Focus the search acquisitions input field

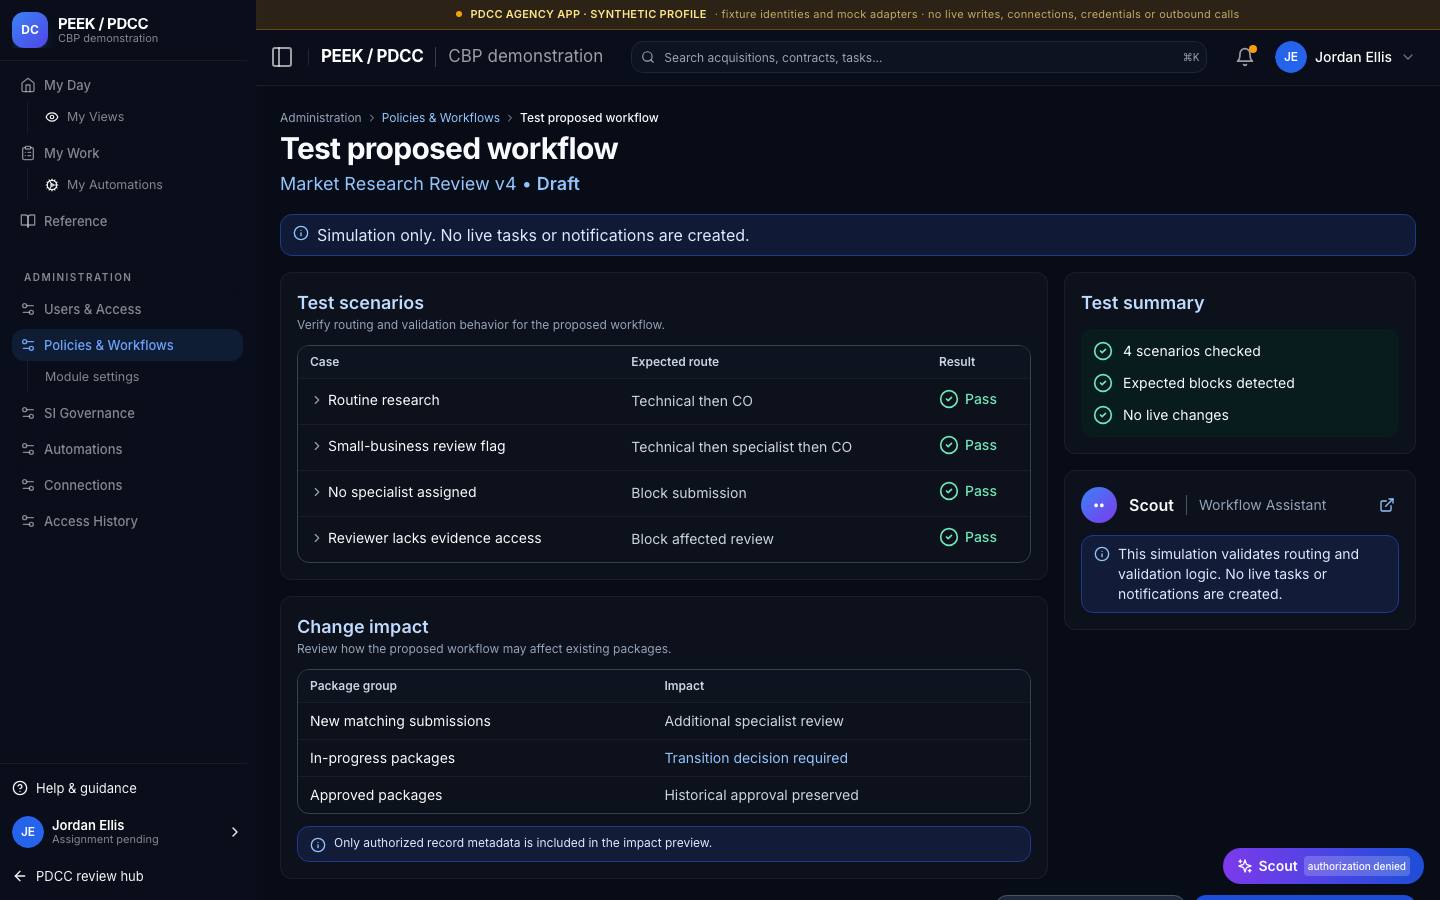918,57
